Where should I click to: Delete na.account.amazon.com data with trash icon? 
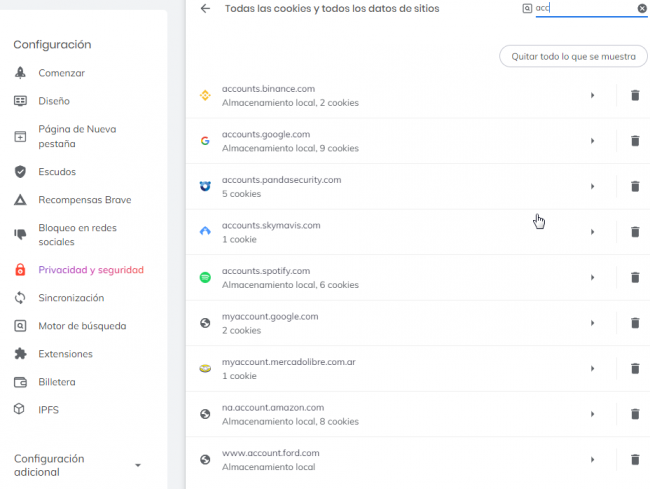pos(635,414)
